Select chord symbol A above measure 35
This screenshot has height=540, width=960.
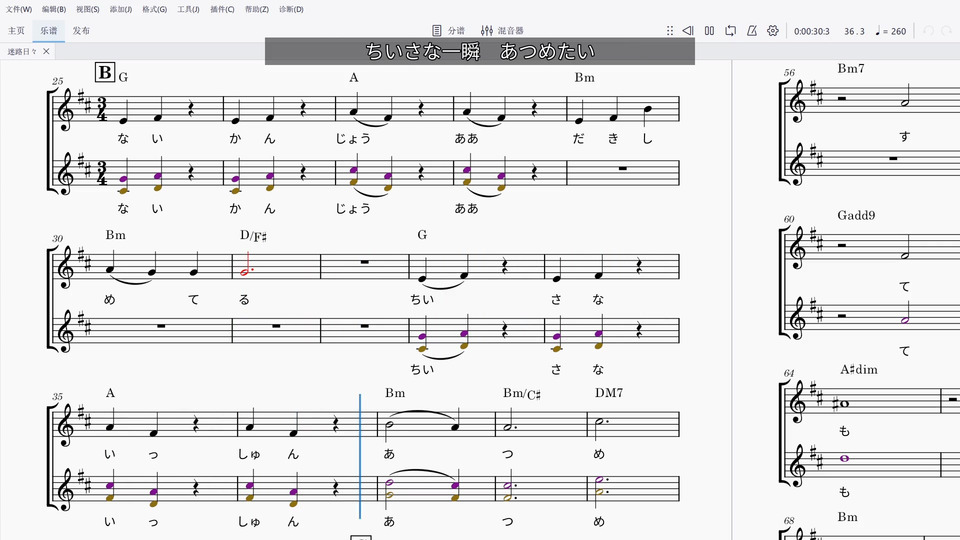click(110, 393)
